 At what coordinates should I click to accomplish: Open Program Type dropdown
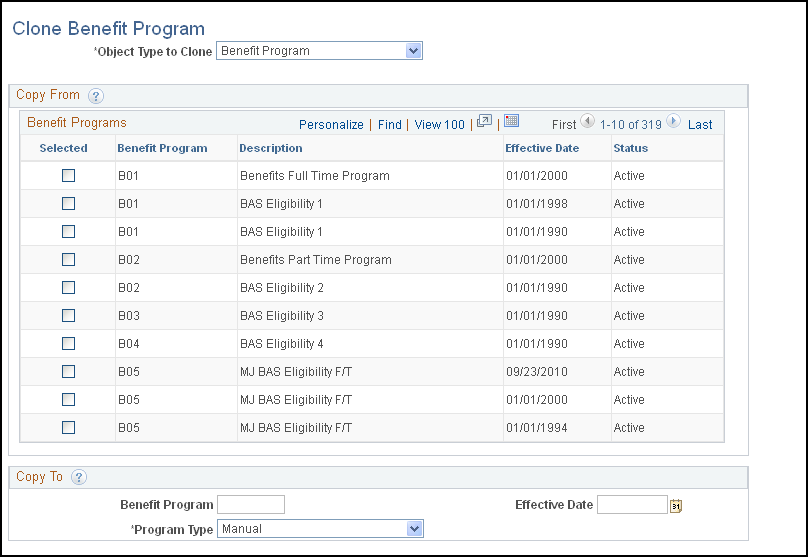tap(320, 529)
